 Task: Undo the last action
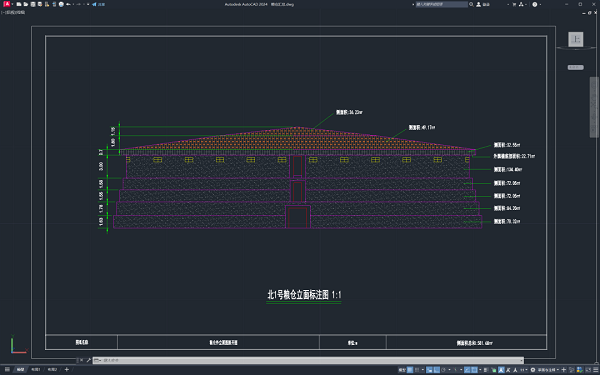(68, 4)
